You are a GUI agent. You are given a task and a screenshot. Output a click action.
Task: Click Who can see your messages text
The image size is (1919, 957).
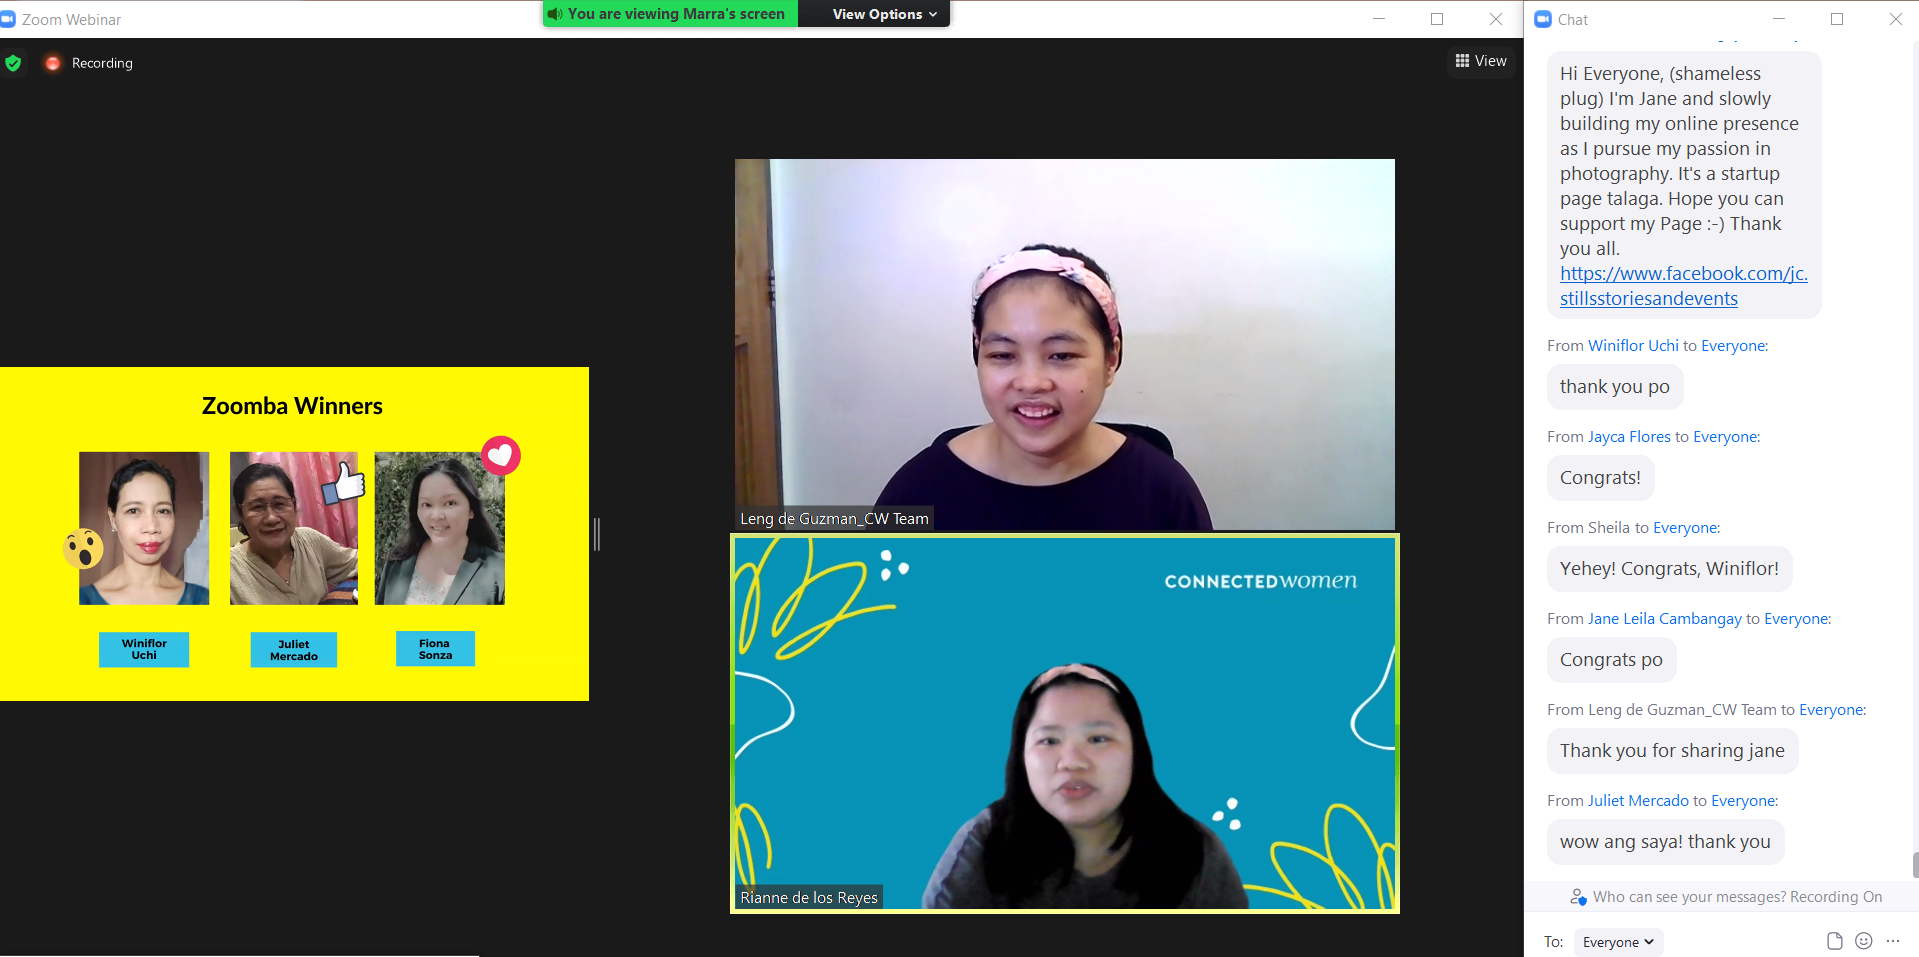click(x=1689, y=897)
